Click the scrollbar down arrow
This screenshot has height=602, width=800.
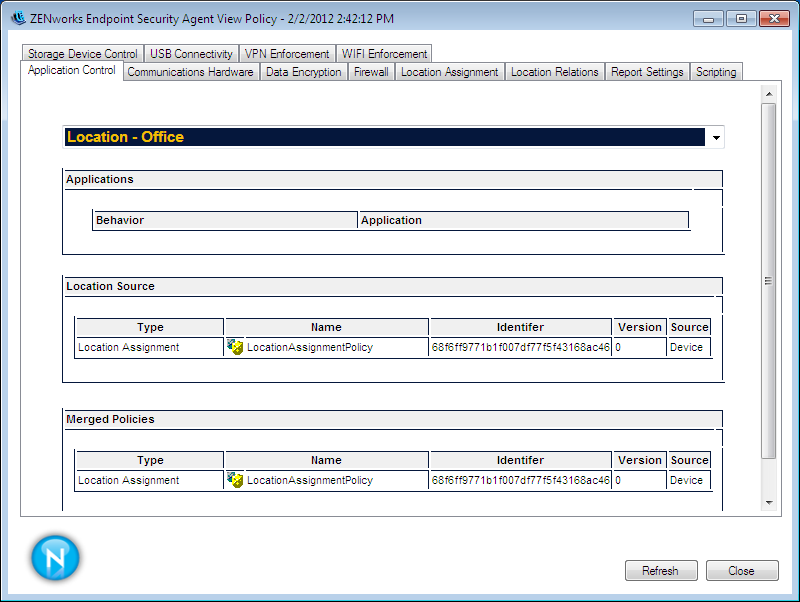click(769, 503)
